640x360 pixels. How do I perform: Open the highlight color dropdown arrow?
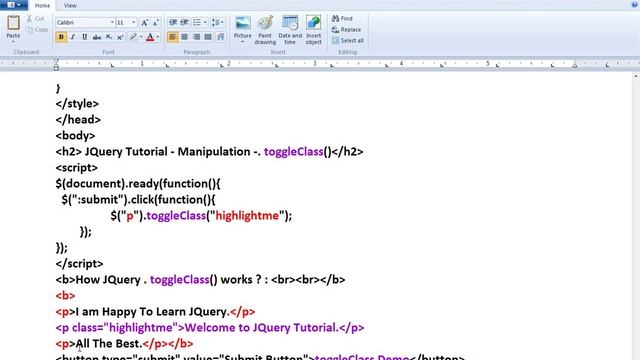point(141,37)
